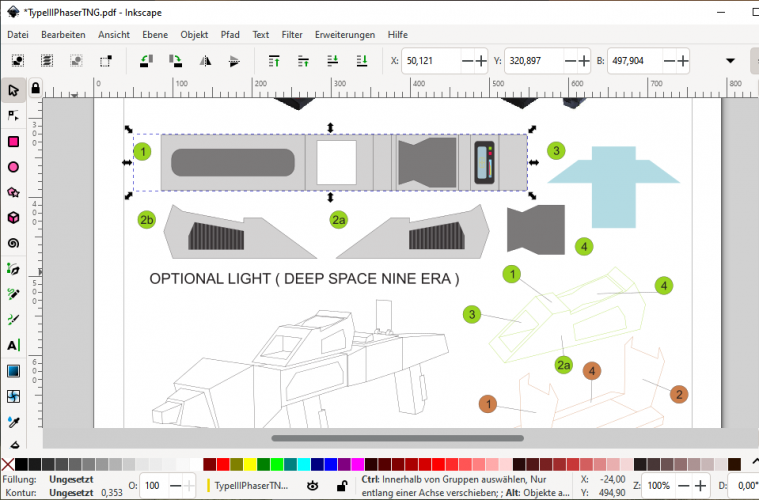Pick the magenta palette swatch
This screenshot has height=500, width=759.
[358, 465]
